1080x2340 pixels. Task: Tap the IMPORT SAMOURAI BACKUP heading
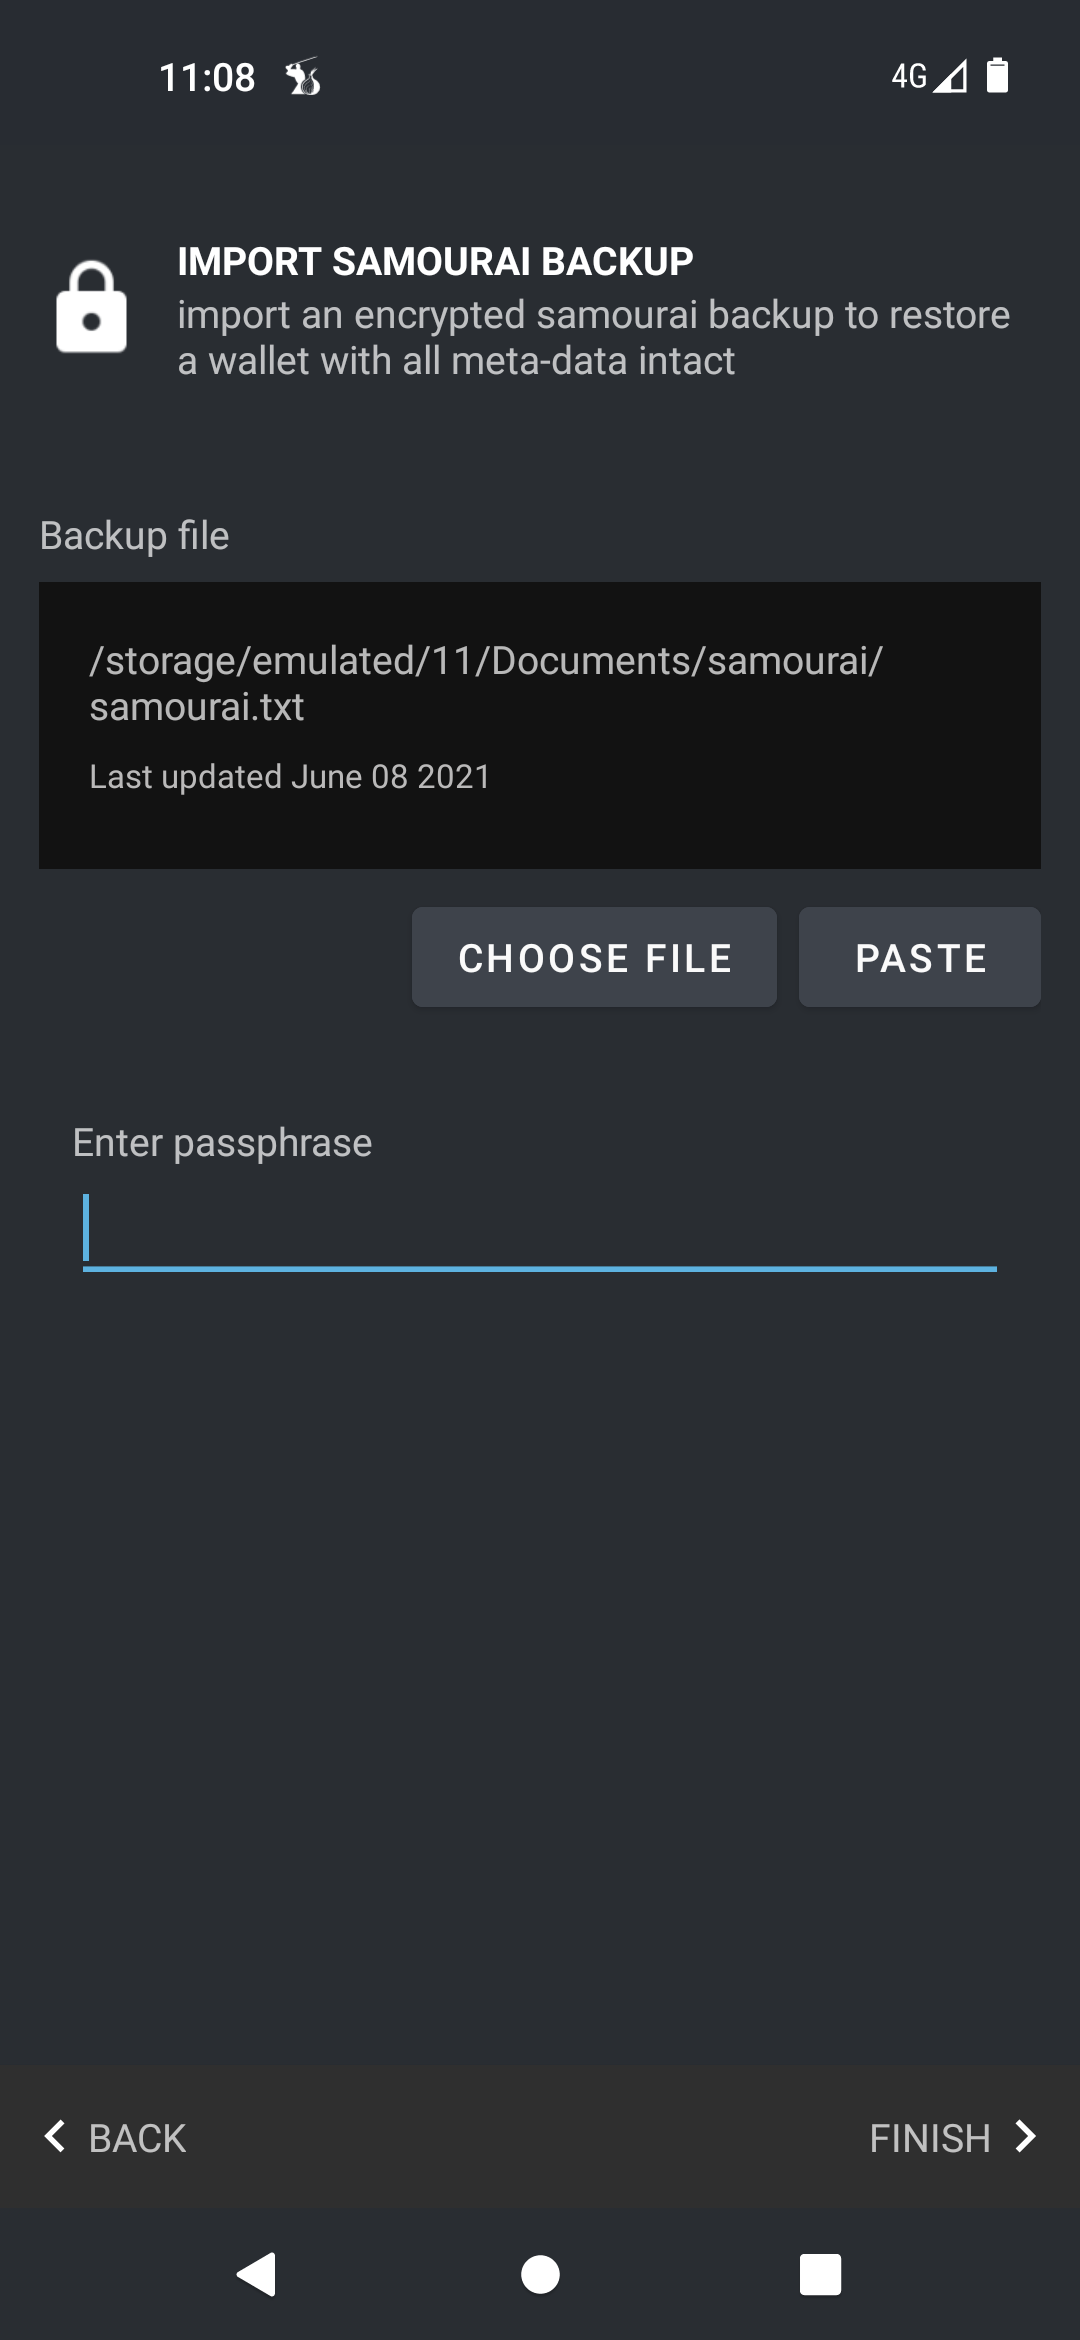click(435, 262)
